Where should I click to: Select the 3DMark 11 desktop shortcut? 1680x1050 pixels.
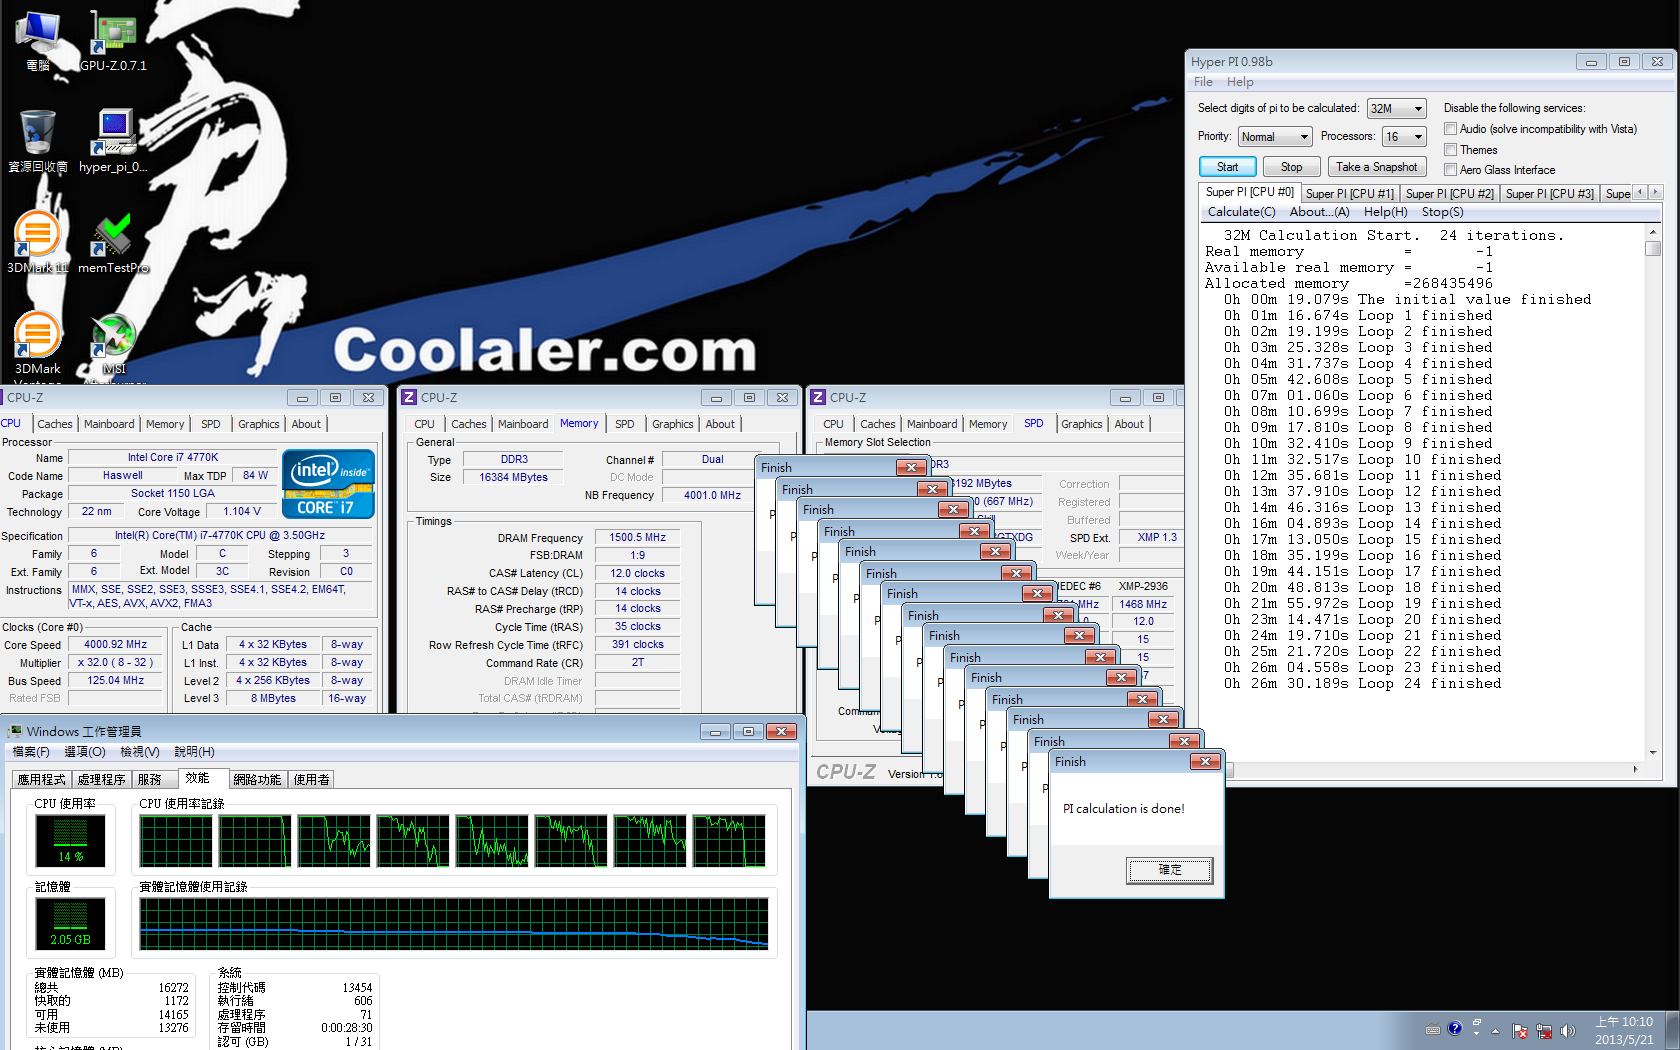point(38,243)
